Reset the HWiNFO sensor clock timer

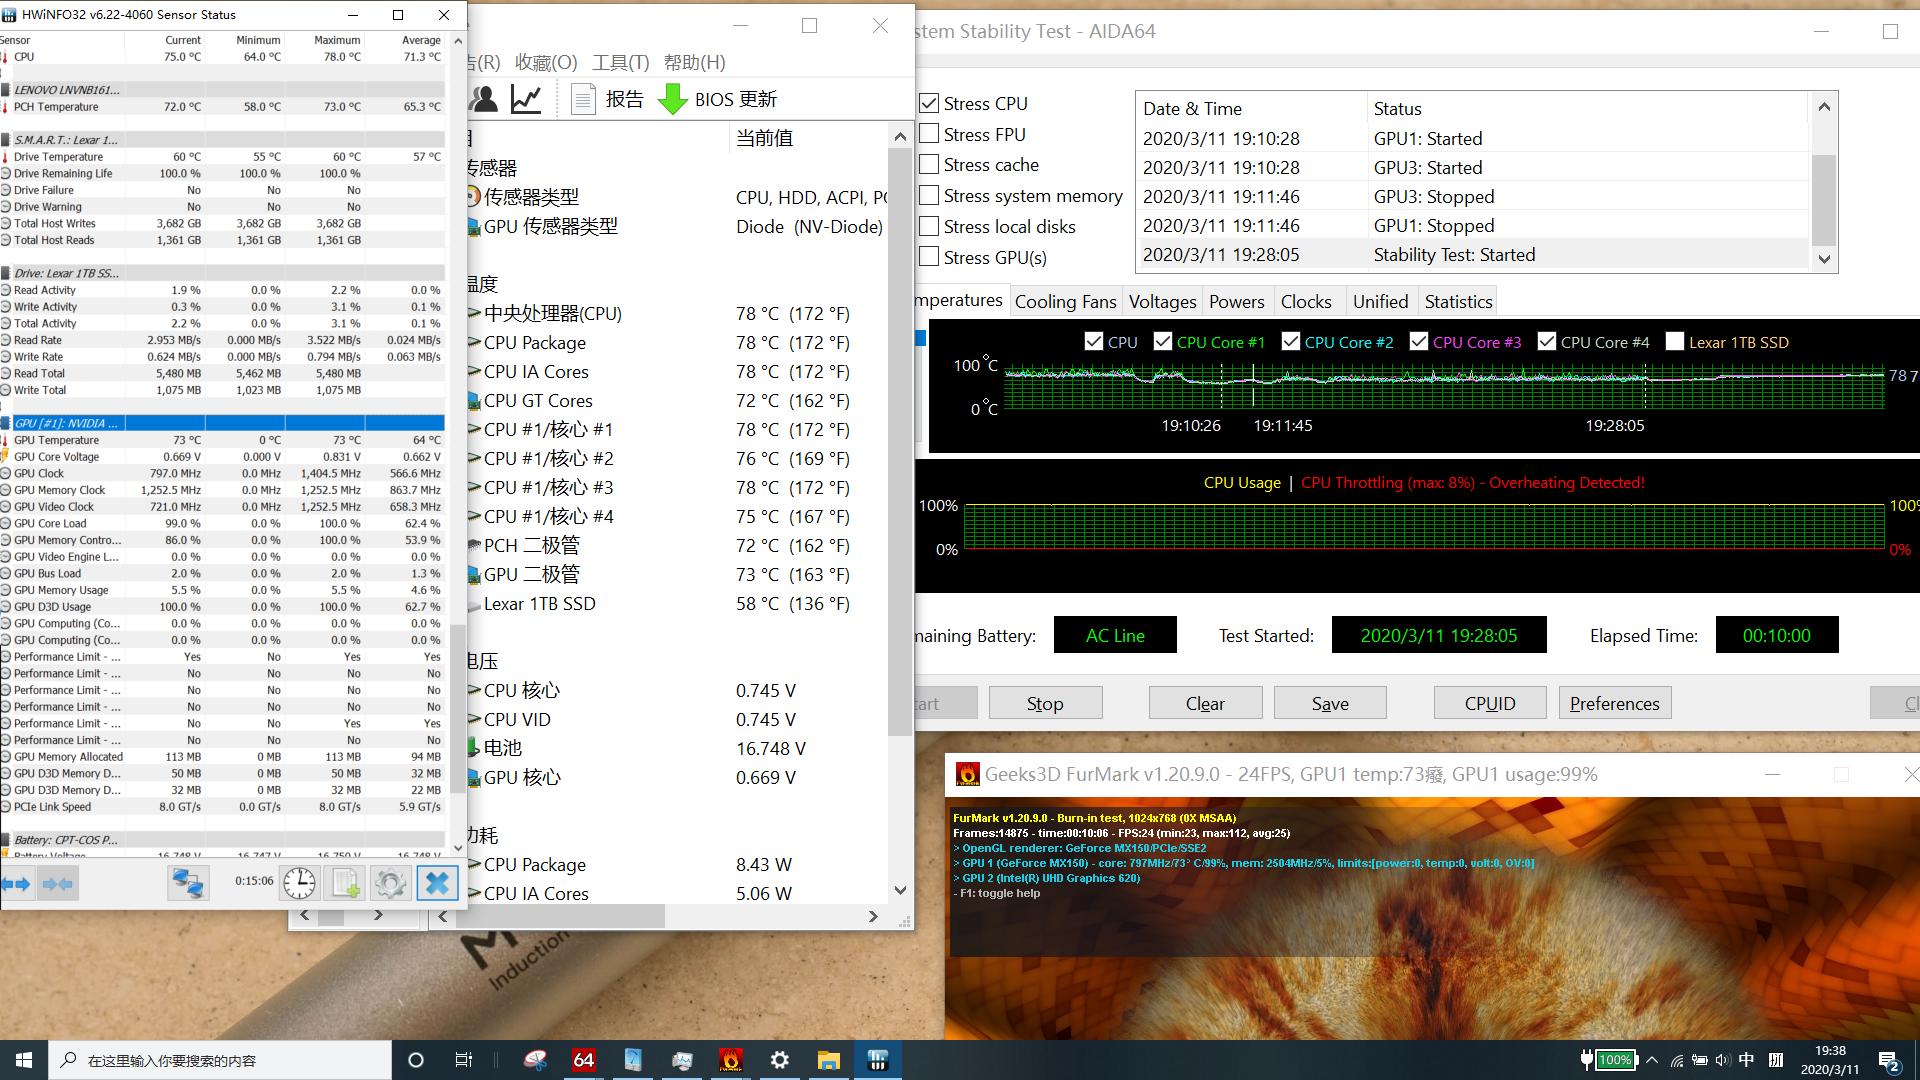pos(299,884)
